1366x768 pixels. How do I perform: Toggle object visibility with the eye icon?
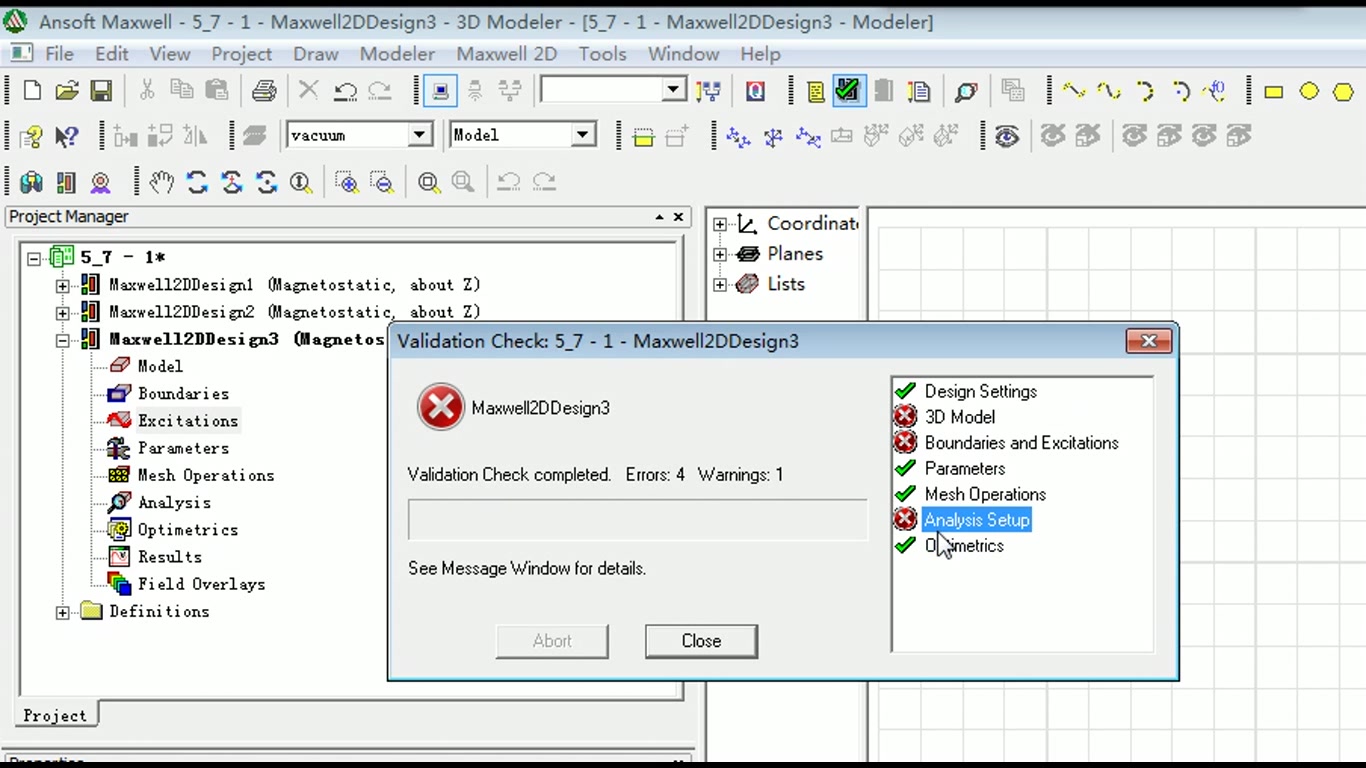1007,136
